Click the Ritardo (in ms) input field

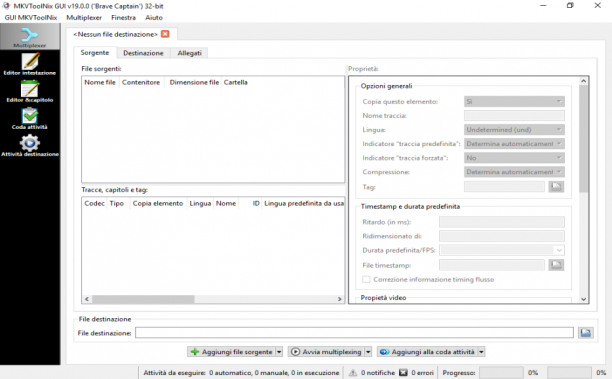(502, 222)
